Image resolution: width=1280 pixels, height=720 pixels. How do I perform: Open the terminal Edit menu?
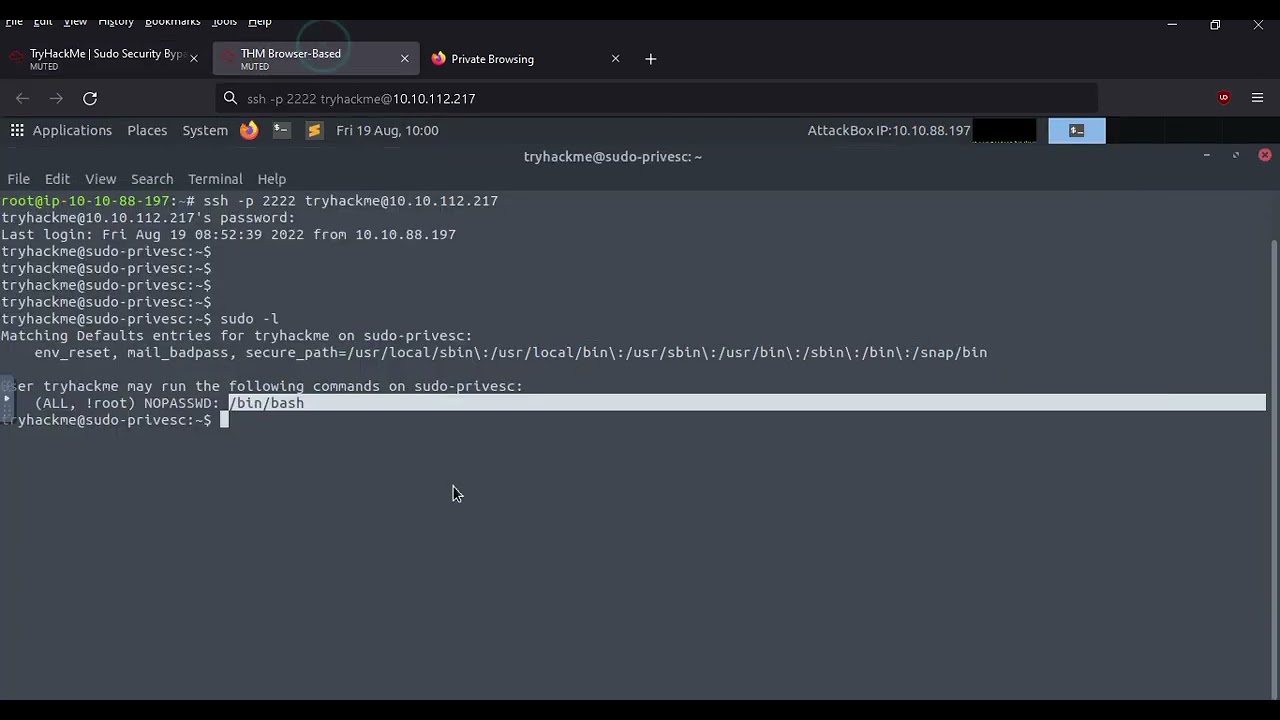pos(57,179)
